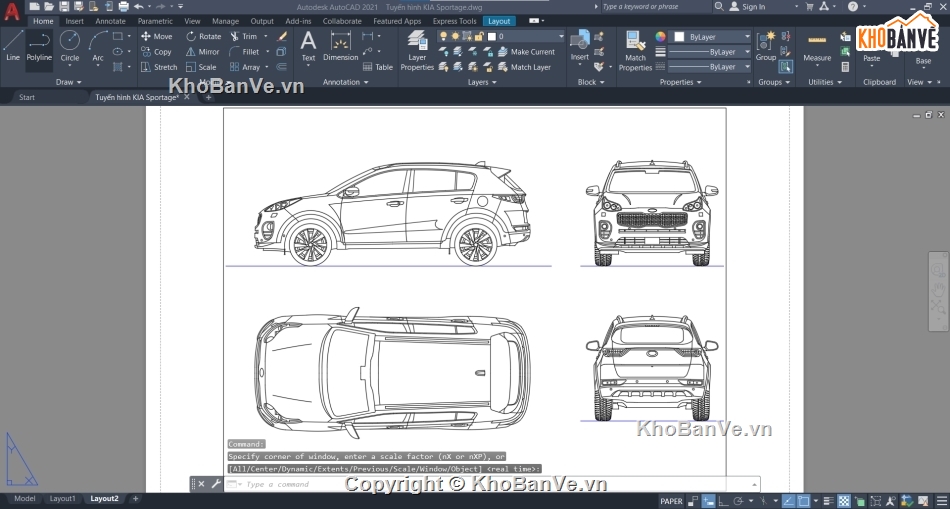Open the Parametric ribbon tab
This screenshot has height=509, width=950.
coord(155,21)
